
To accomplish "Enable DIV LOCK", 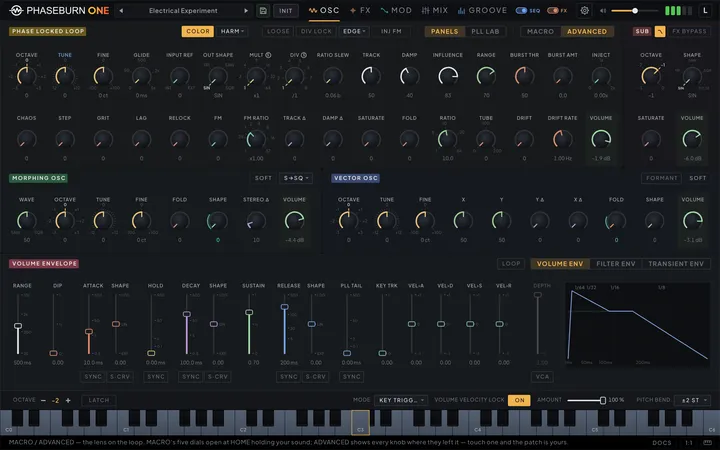I will pos(316,31).
